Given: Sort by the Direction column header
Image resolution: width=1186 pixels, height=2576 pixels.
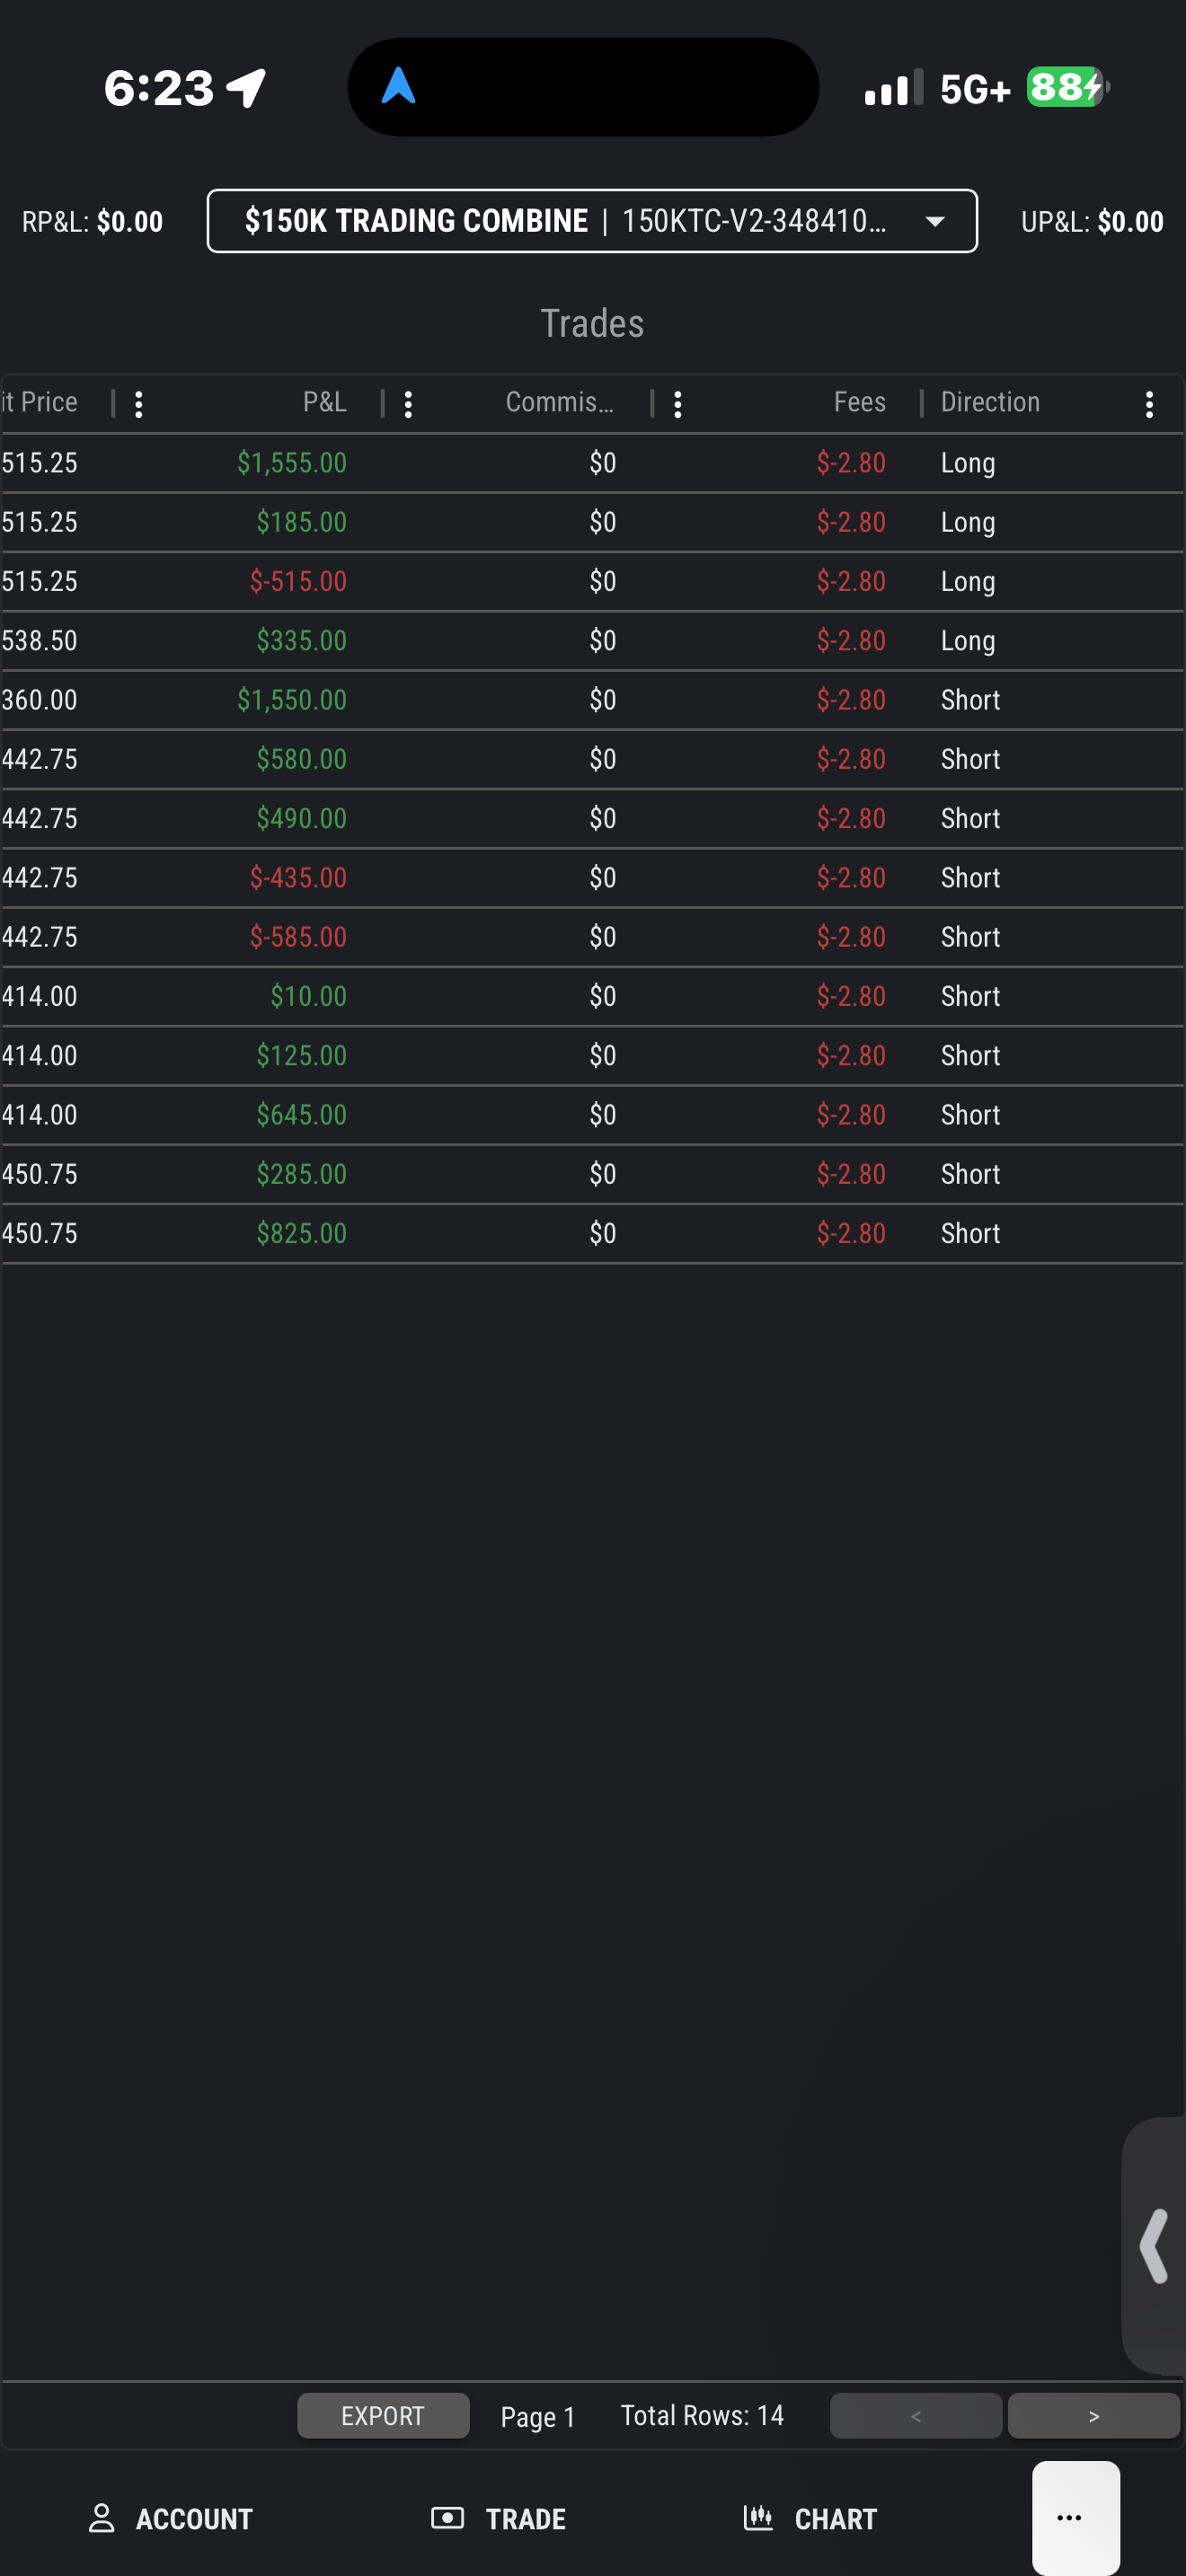Looking at the screenshot, I should click(990, 402).
